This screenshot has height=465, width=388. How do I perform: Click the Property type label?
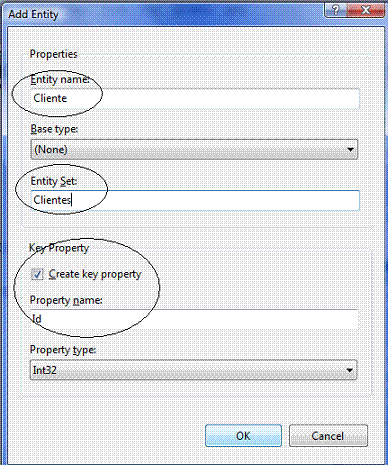pyautogui.click(x=63, y=350)
